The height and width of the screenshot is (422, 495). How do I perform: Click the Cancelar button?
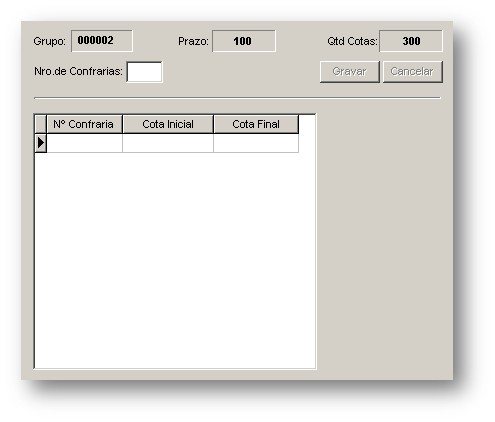[413, 72]
